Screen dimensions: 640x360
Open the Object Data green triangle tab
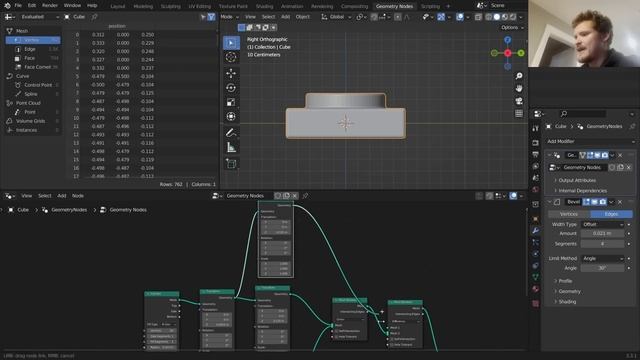click(x=536, y=277)
